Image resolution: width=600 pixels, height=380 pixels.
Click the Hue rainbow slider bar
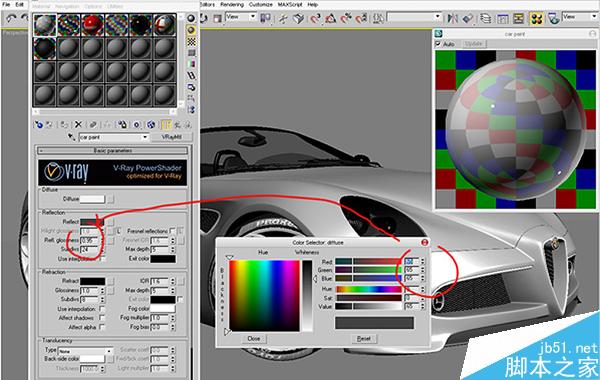click(369, 289)
